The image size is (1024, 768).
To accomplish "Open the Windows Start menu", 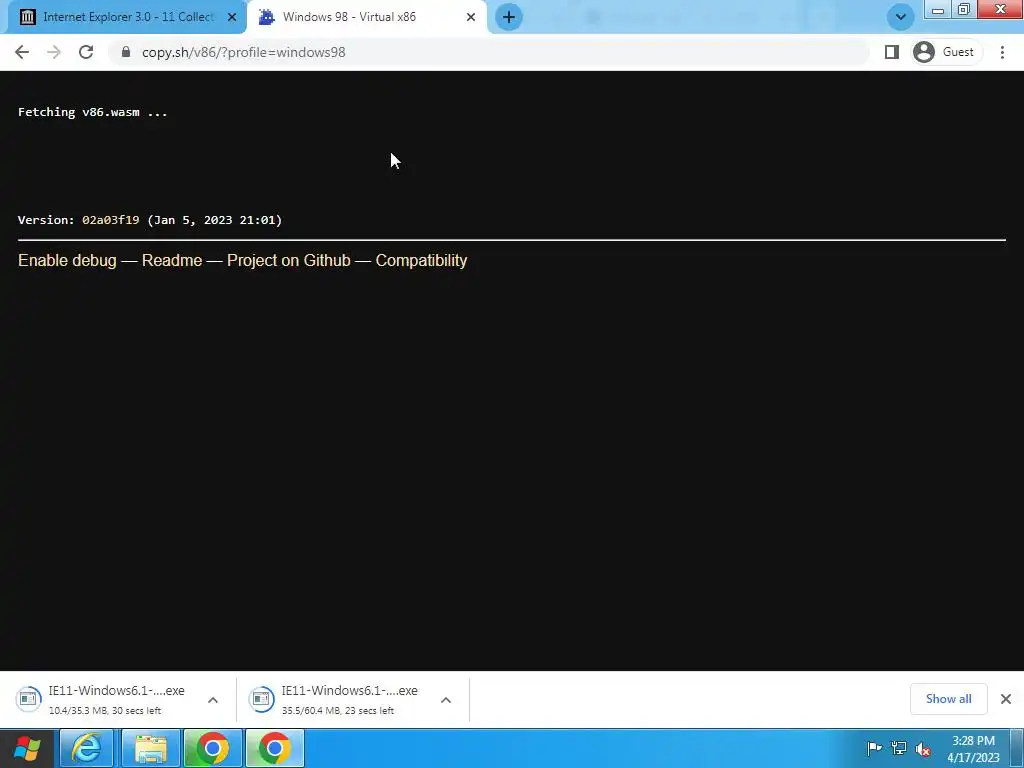I will 27,748.
